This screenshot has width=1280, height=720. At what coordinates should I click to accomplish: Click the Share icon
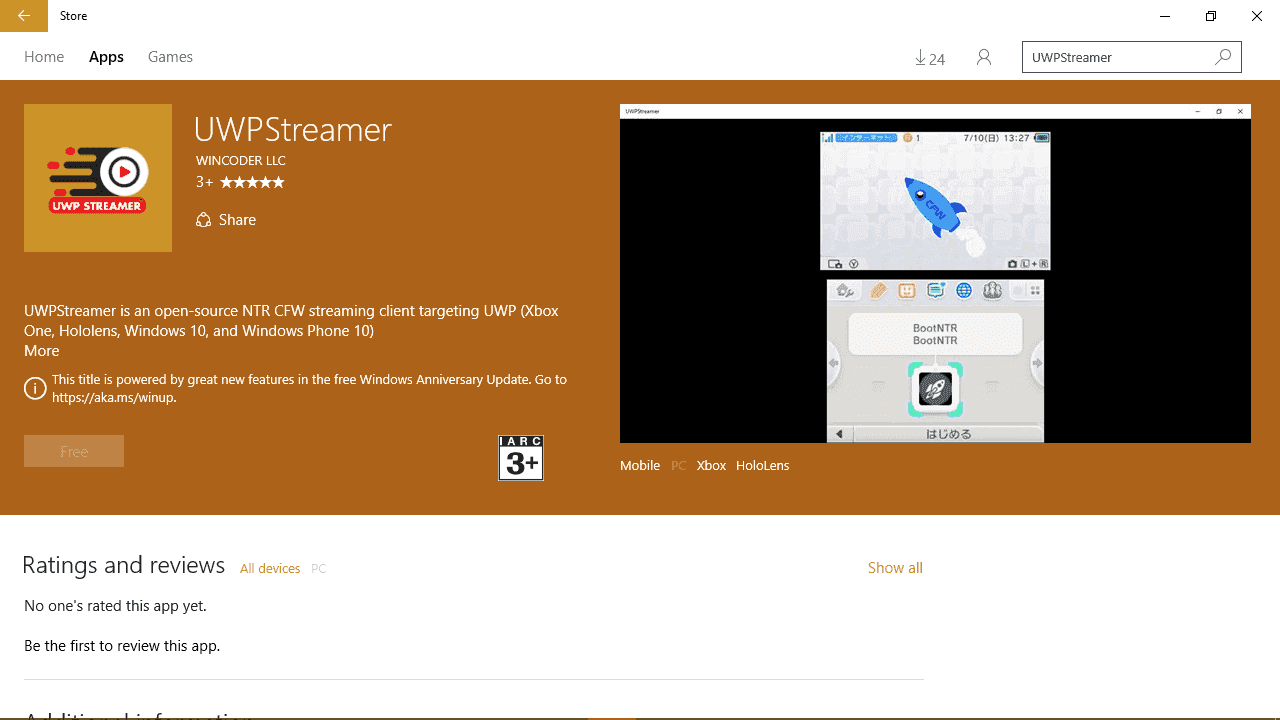click(x=204, y=220)
